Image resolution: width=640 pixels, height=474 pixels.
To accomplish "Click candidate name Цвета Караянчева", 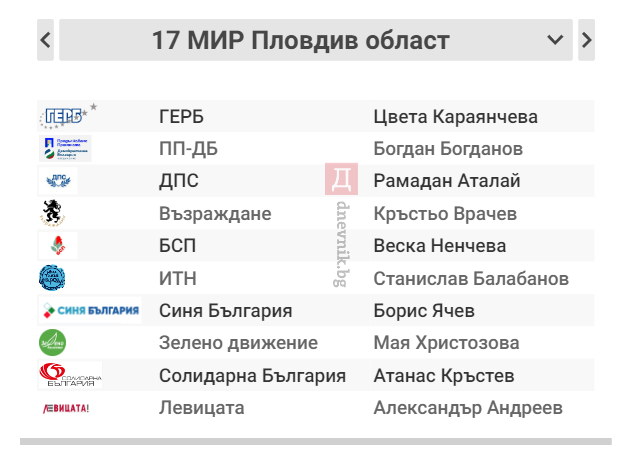I will point(456,117).
